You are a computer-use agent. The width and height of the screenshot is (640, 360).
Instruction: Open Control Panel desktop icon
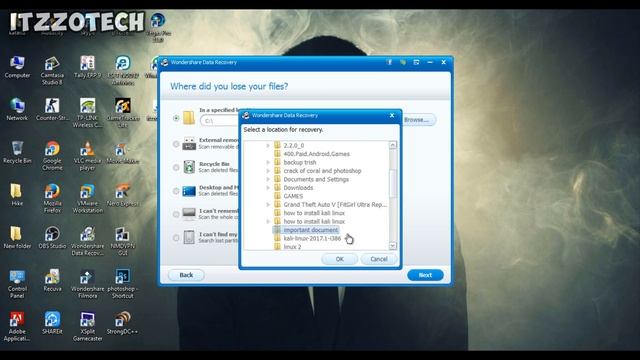pos(17,284)
